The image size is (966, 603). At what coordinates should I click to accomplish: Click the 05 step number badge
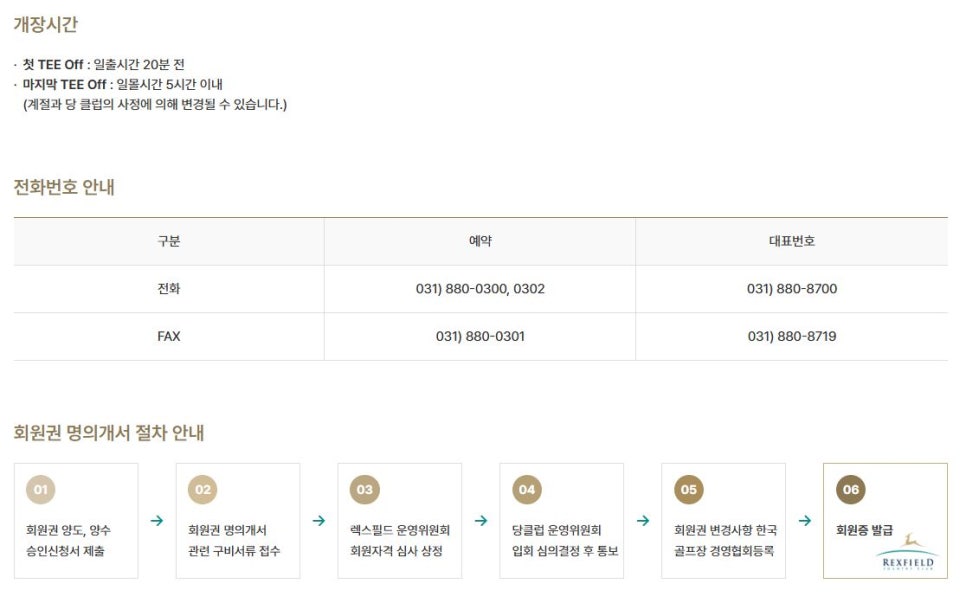[689, 490]
